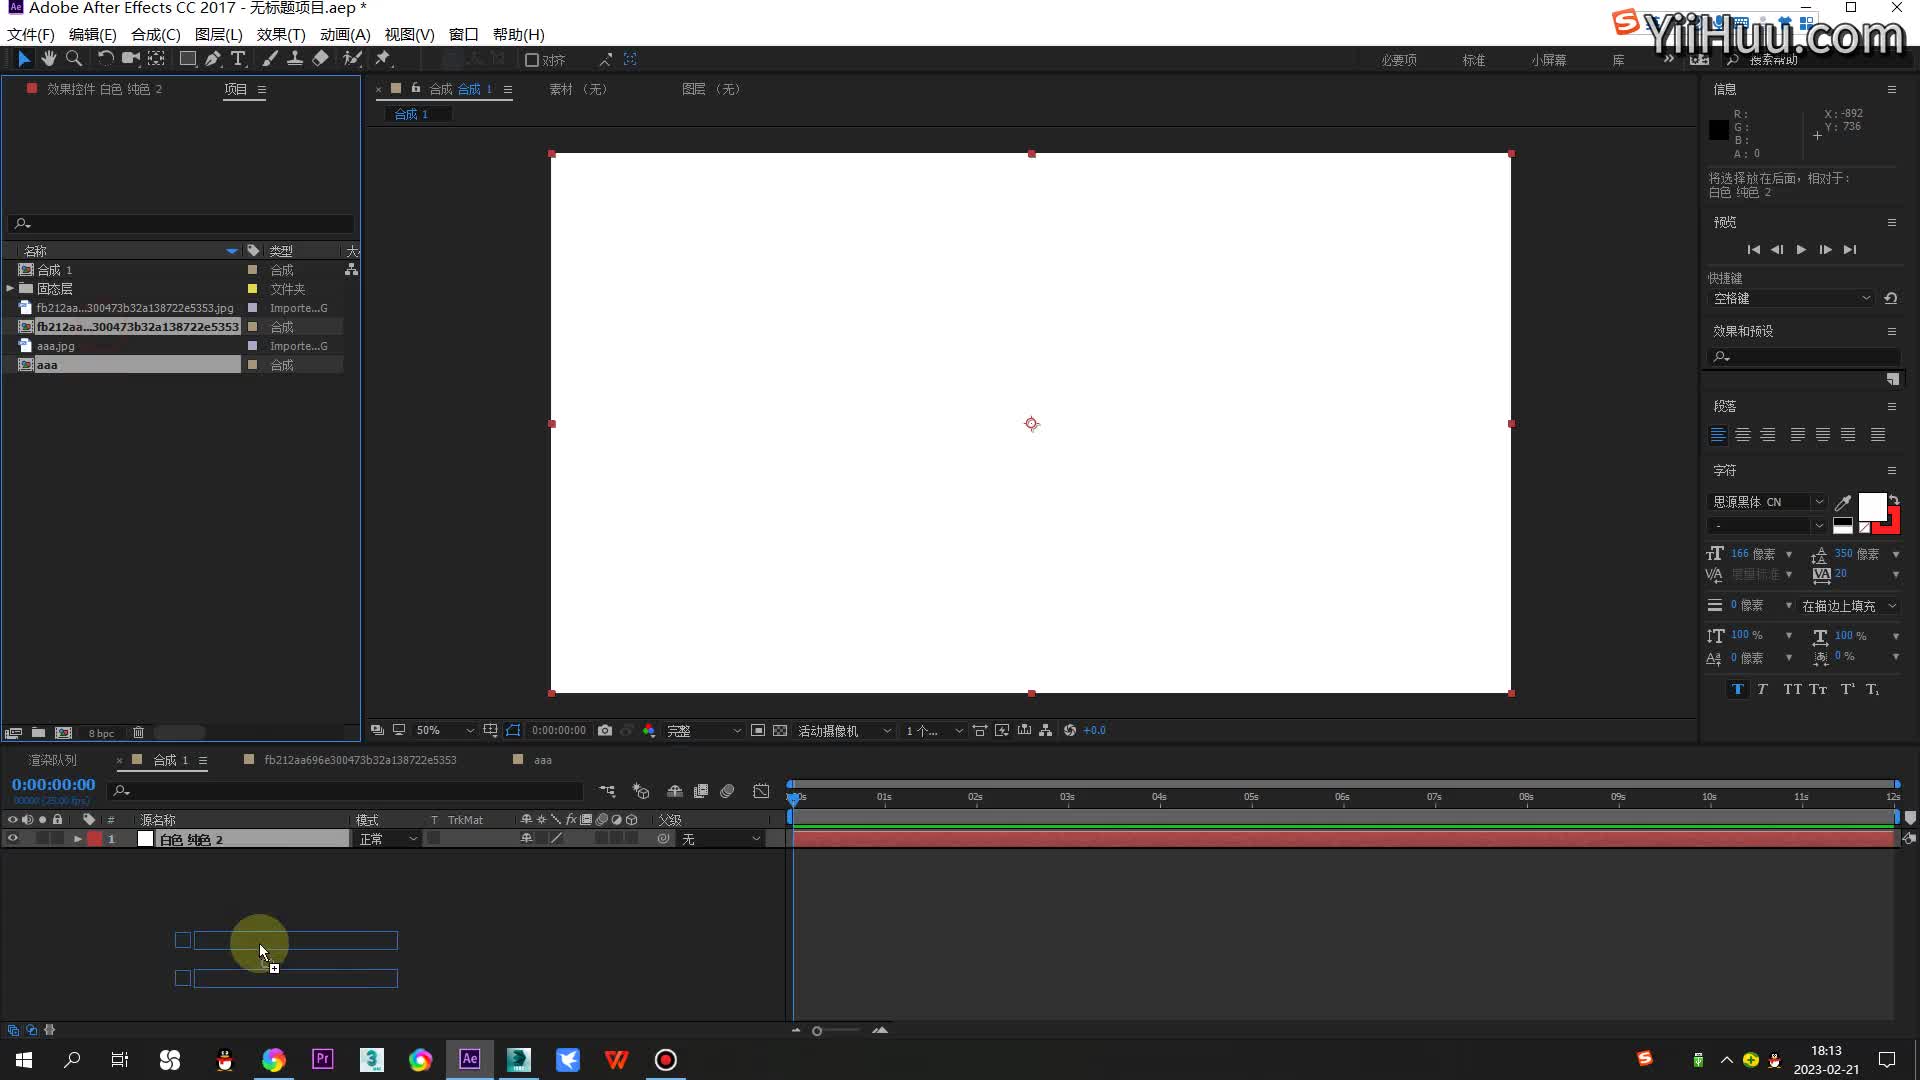This screenshot has height=1080, width=1920.
Task: Open the 思源黑体 CN font dropdown
Action: point(1767,502)
